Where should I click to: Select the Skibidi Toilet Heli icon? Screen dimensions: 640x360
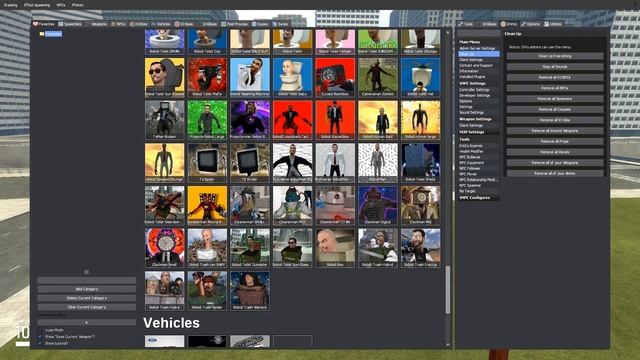tap(420, 77)
